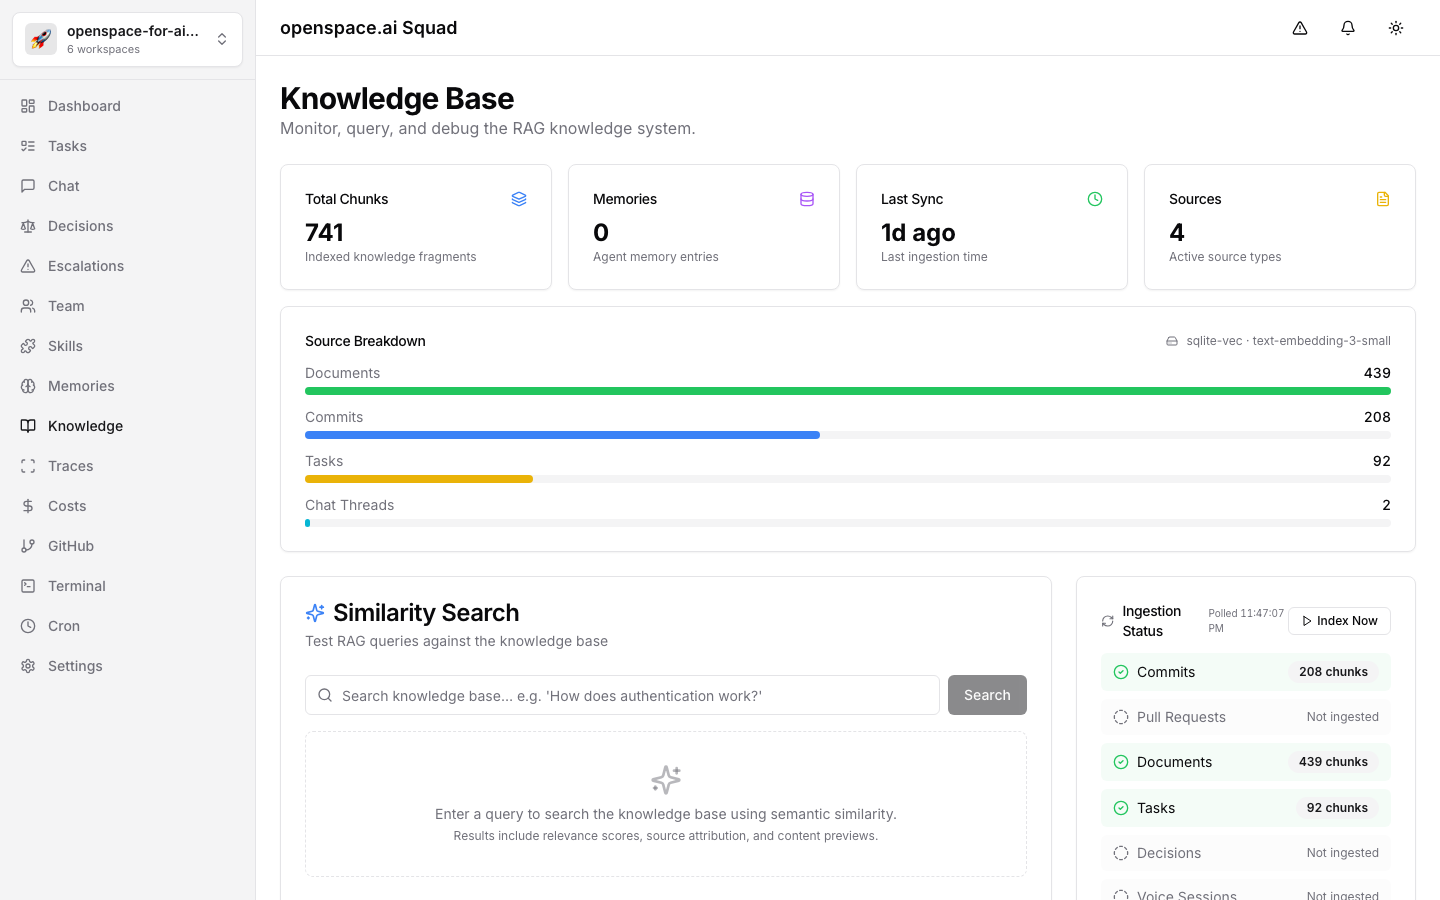Click the refresh icon beside Ingestion Status
The height and width of the screenshot is (900, 1440).
point(1108,621)
